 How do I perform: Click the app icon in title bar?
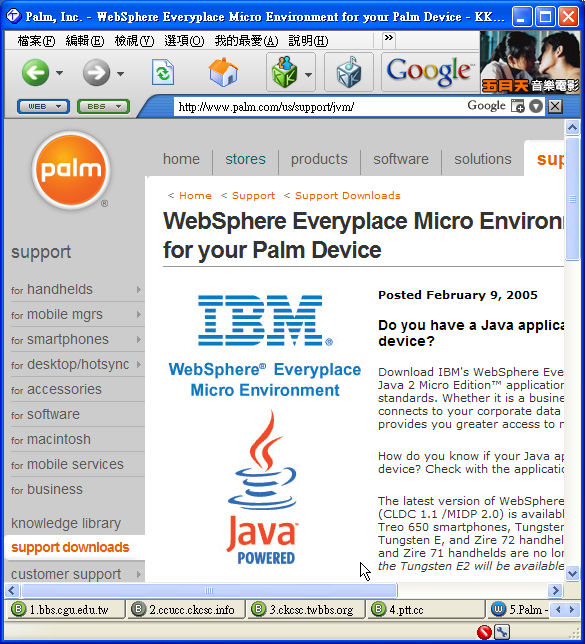point(14,16)
